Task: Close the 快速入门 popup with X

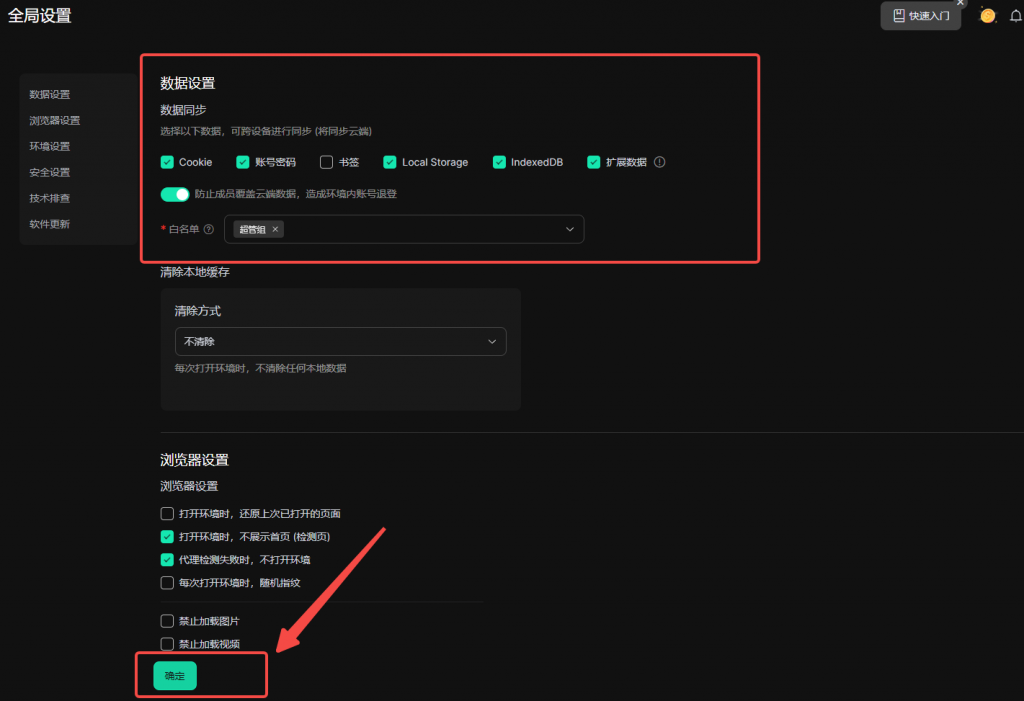Action: (x=960, y=3)
